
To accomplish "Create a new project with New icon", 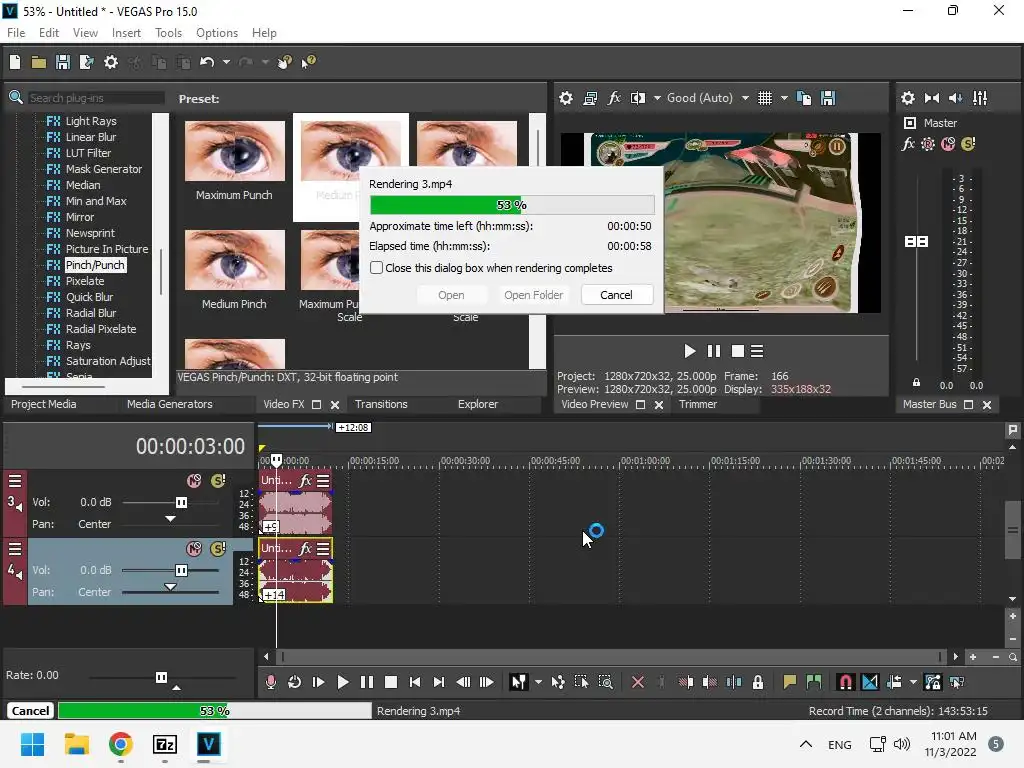I will point(15,62).
